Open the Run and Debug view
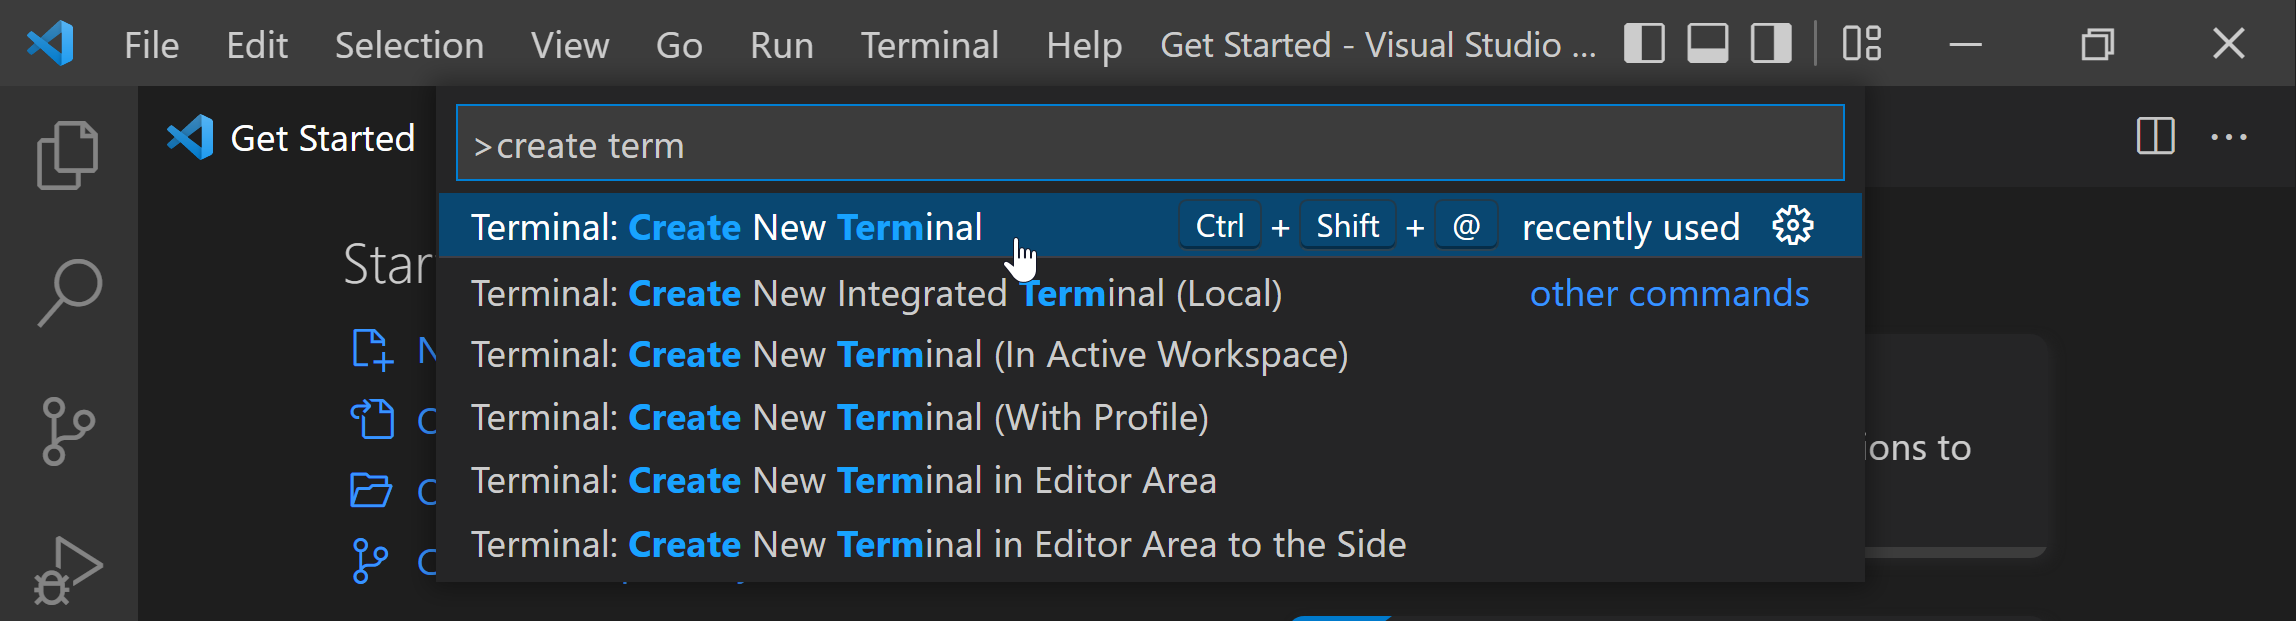Image resolution: width=2296 pixels, height=621 pixels. [x=68, y=570]
